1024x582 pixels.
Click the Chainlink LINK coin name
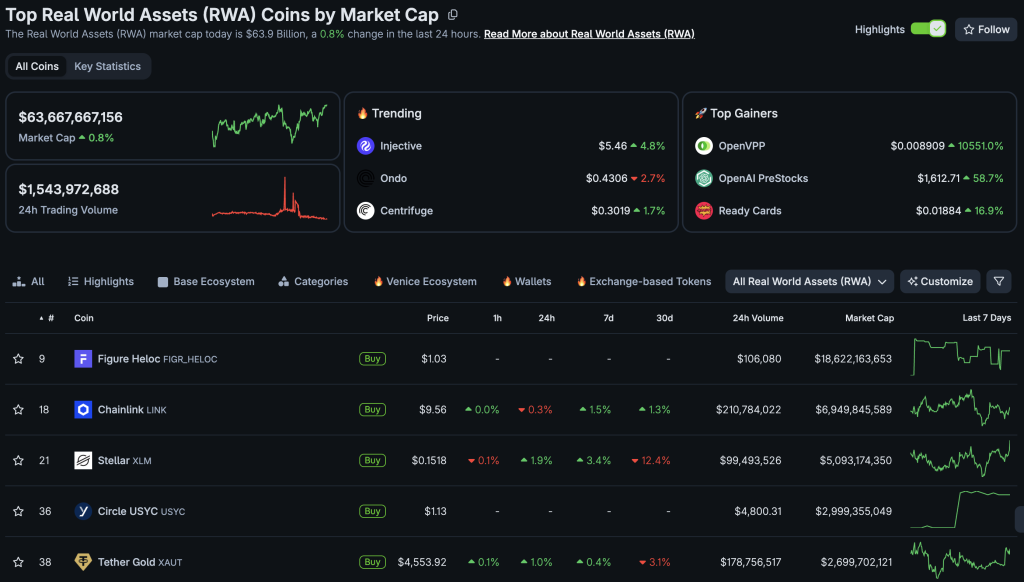coord(132,410)
